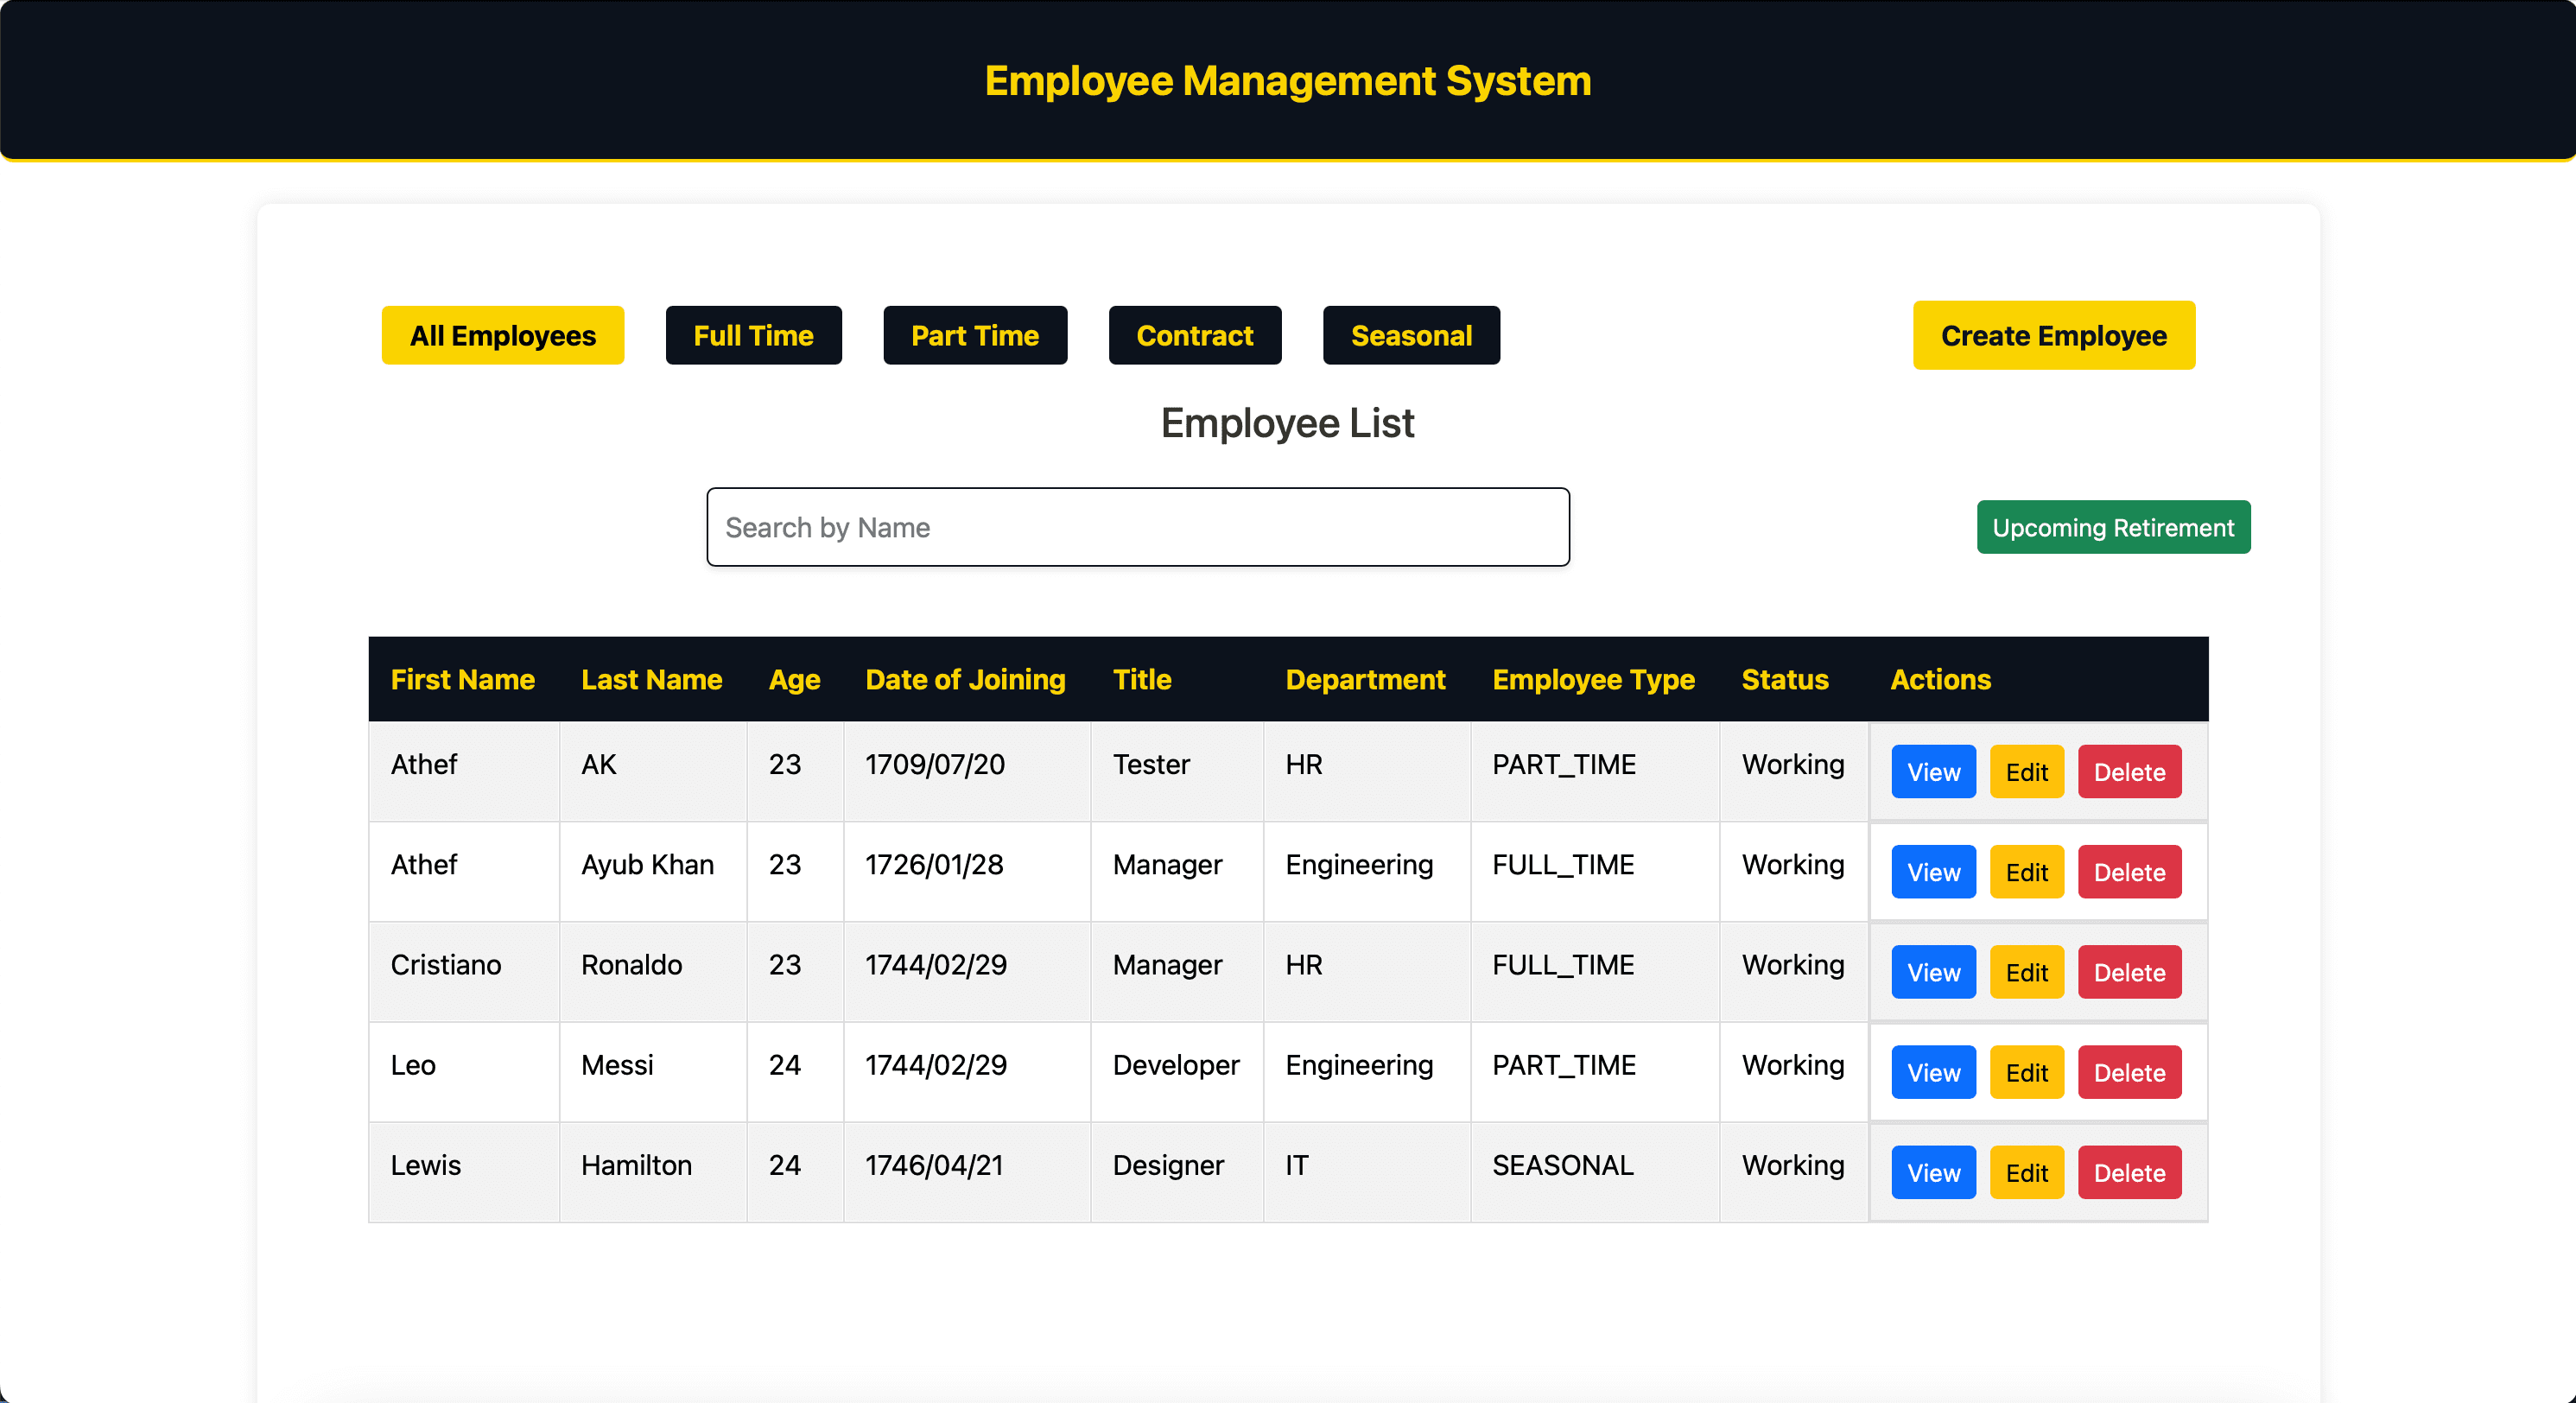Delete the Lewis Hamilton entry
The height and width of the screenshot is (1403, 2576).
click(x=2129, y=1172)
